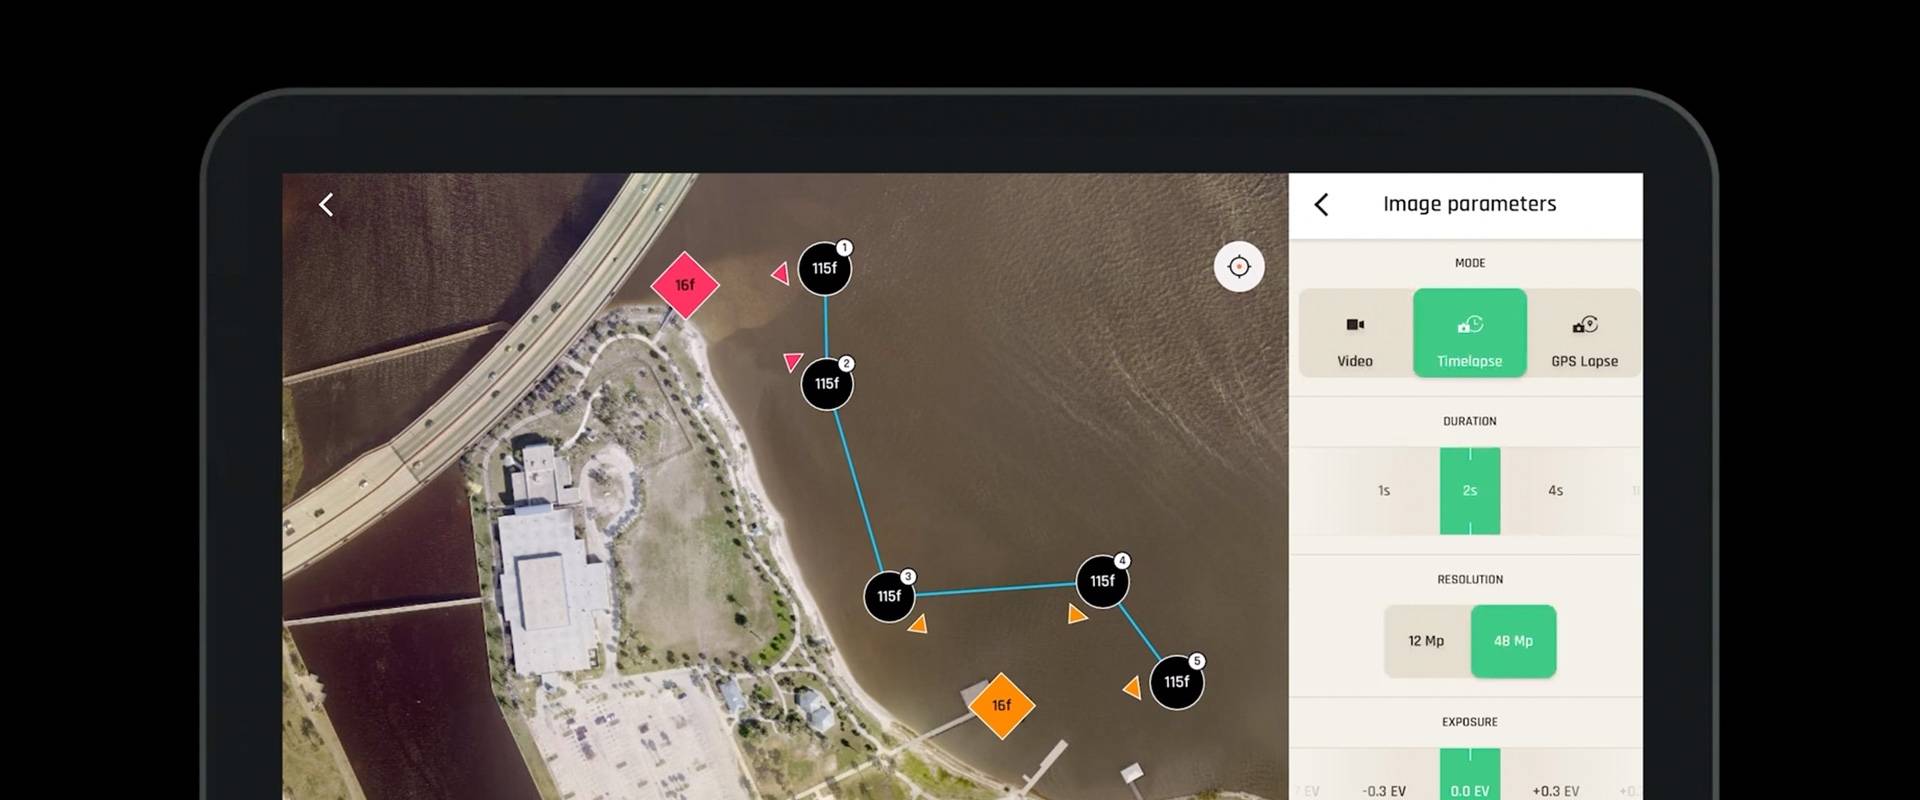Select the orange 16f point of interest

1001,705
